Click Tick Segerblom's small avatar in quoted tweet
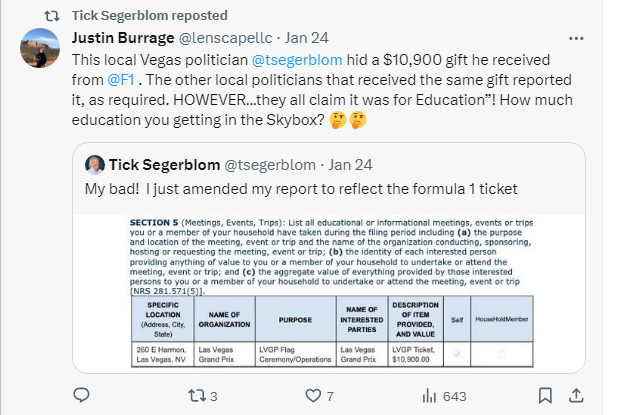This screenshot has height=415, width=619. coord(94,164)
